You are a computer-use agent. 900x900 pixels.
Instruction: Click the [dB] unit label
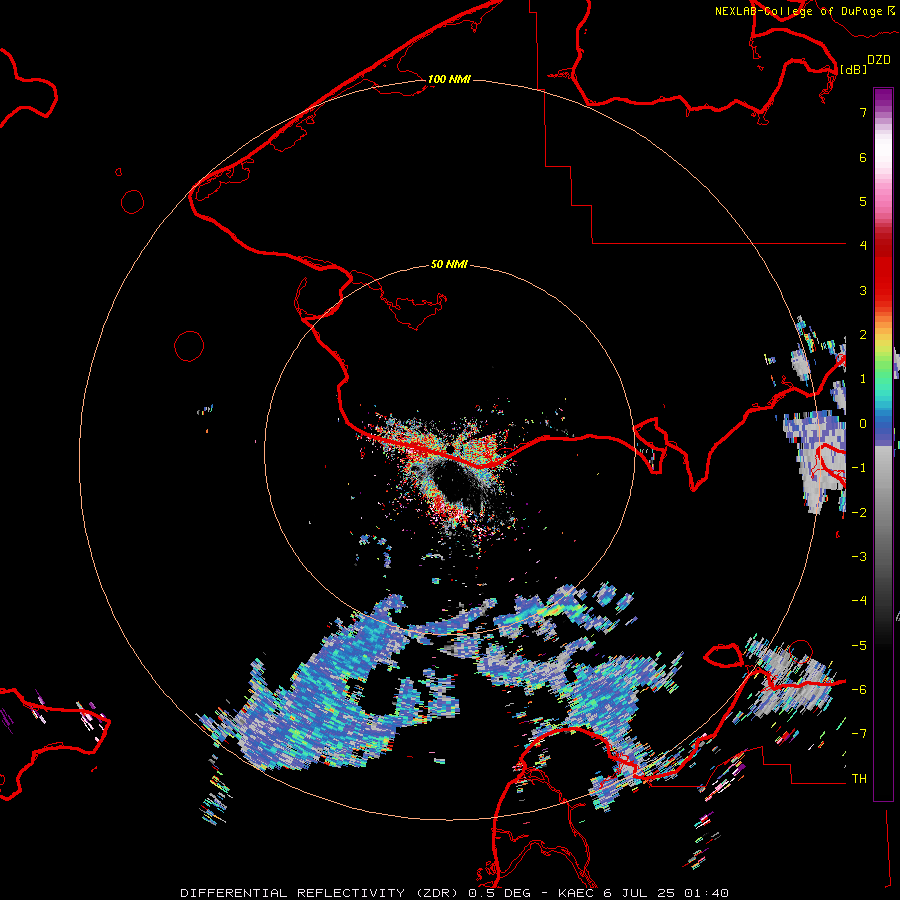point(853,69)
